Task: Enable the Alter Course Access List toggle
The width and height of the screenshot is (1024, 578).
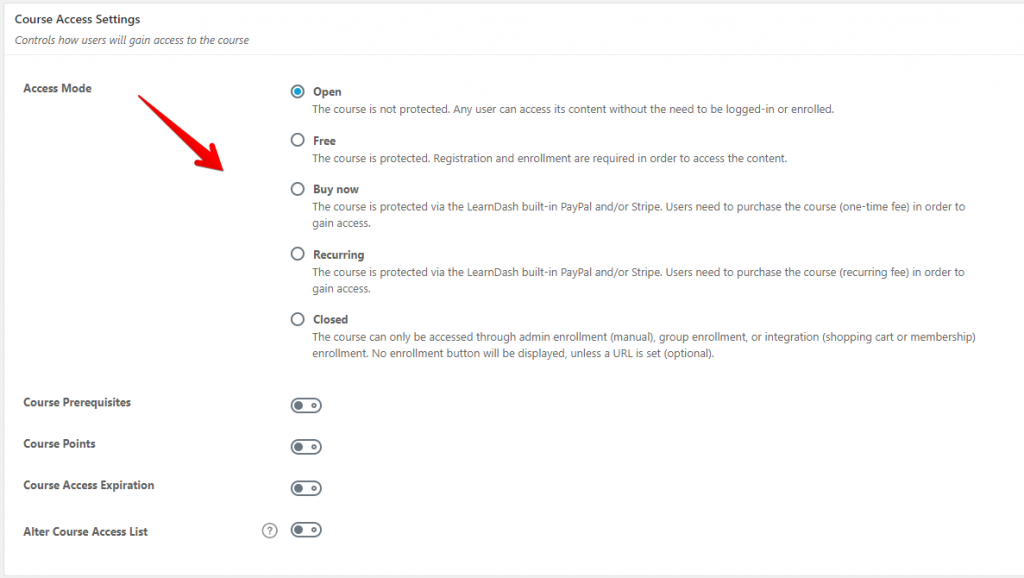Action: 306,530
